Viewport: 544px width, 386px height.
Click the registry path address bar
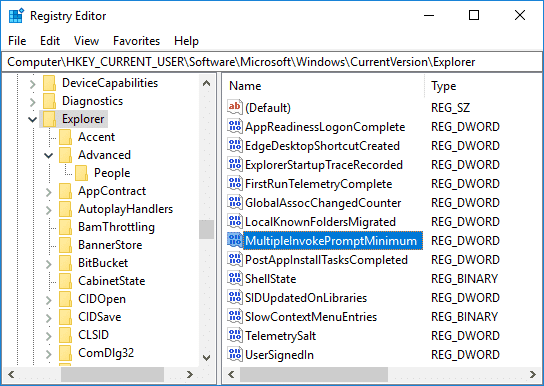272,62
